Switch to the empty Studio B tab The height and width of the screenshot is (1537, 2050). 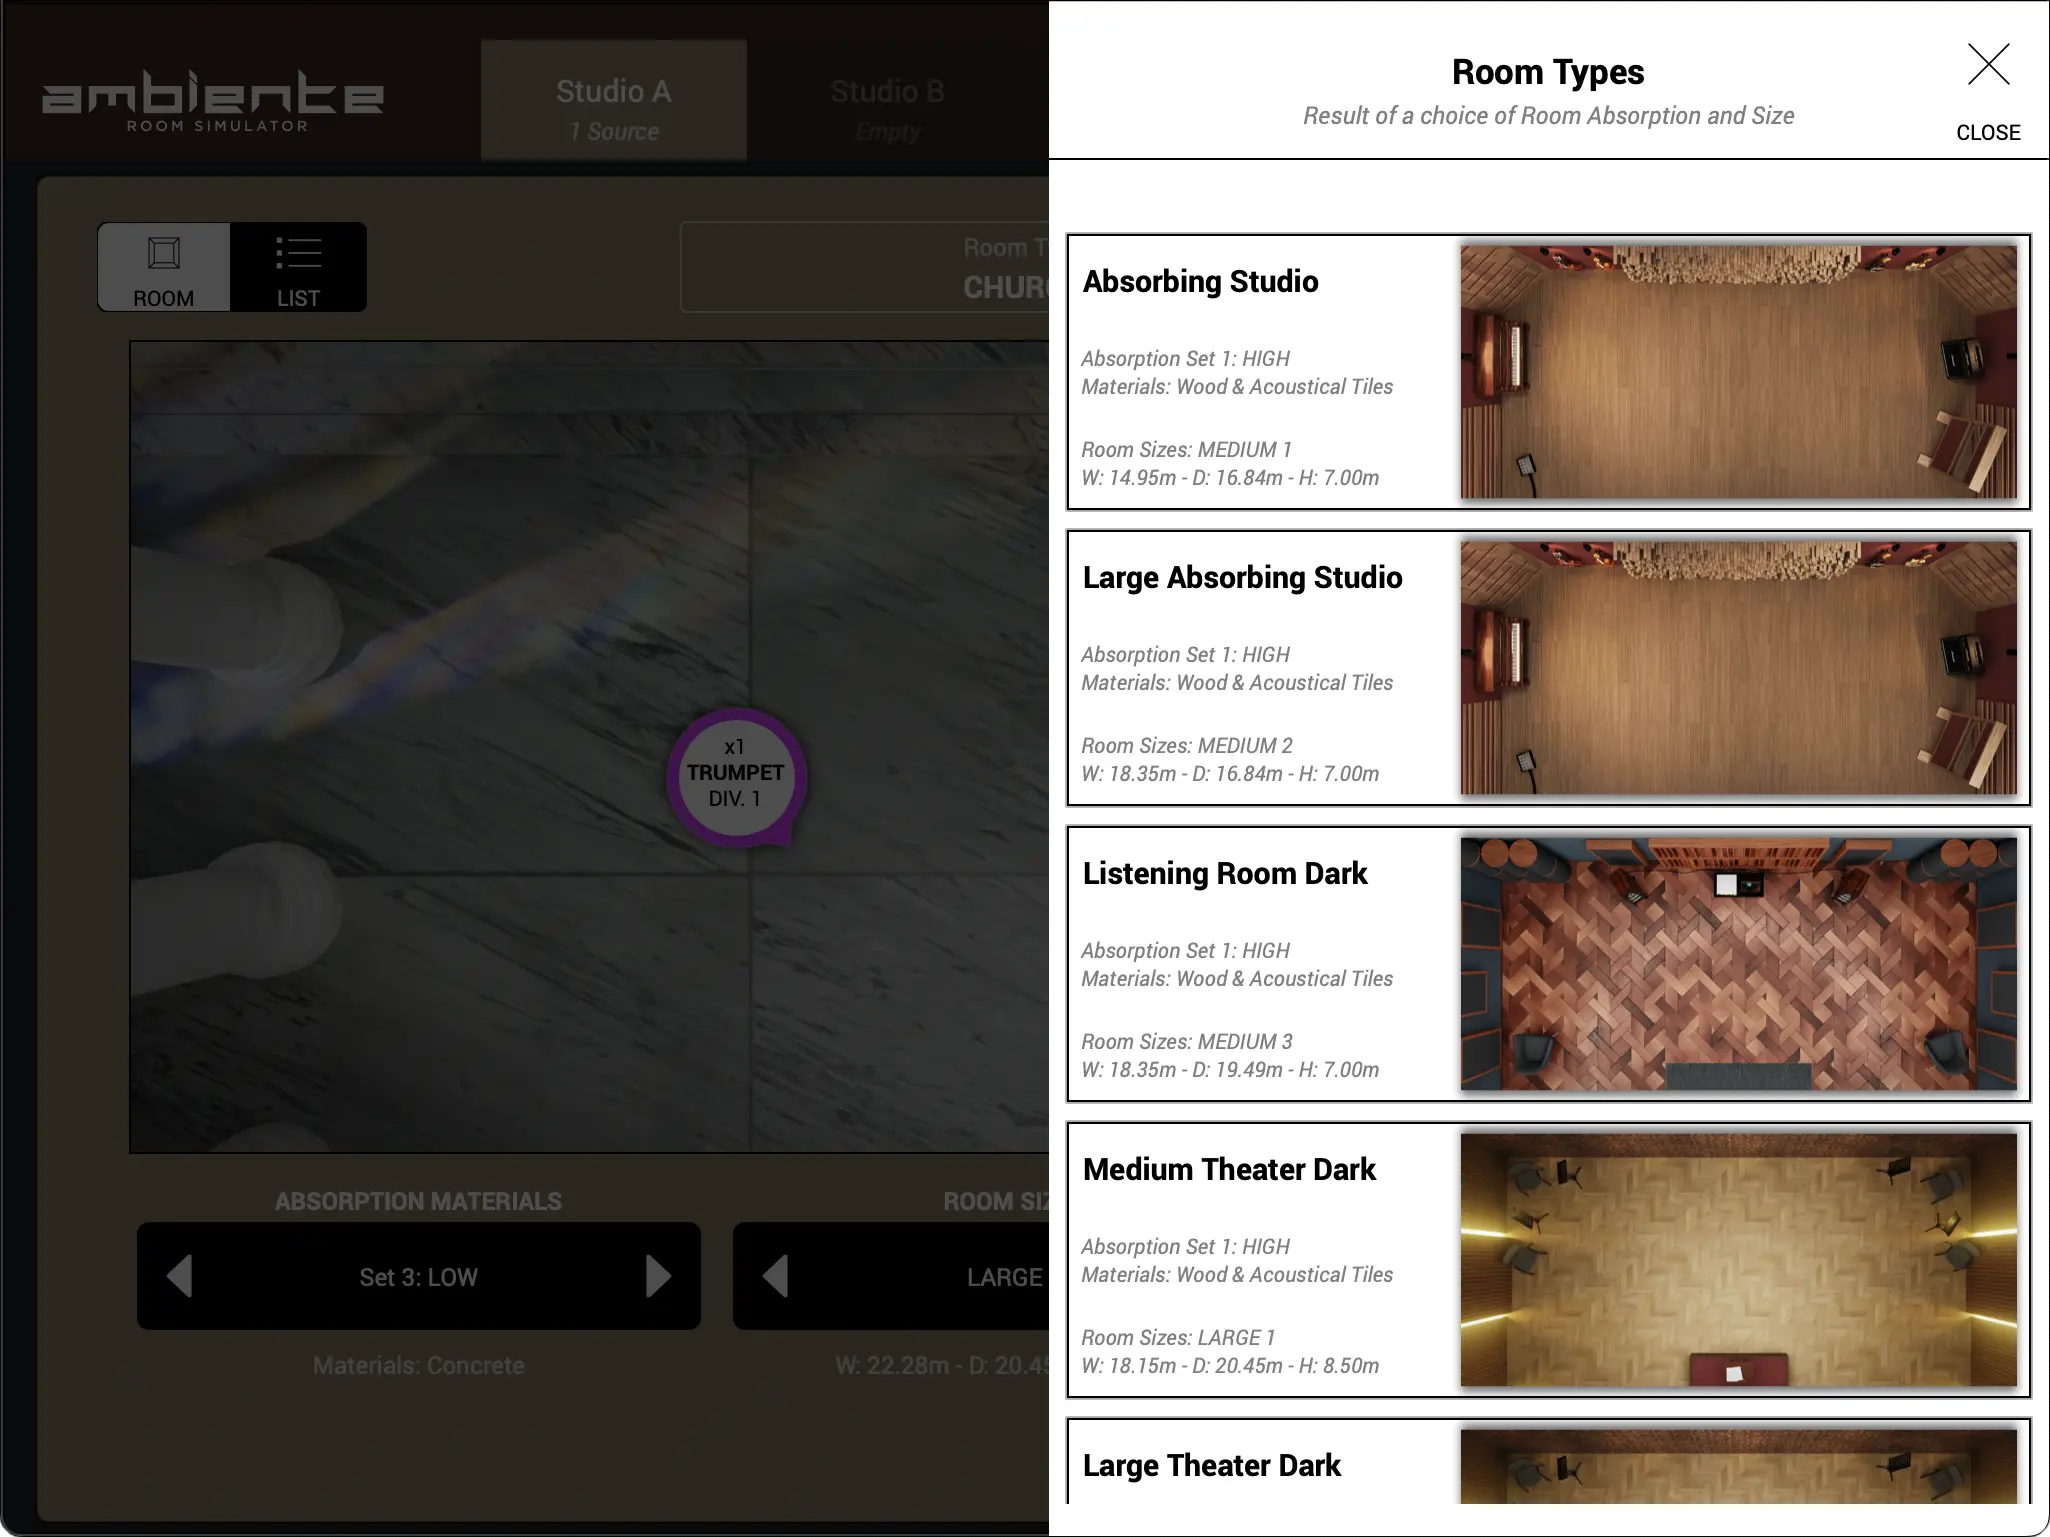click(888, 98)
